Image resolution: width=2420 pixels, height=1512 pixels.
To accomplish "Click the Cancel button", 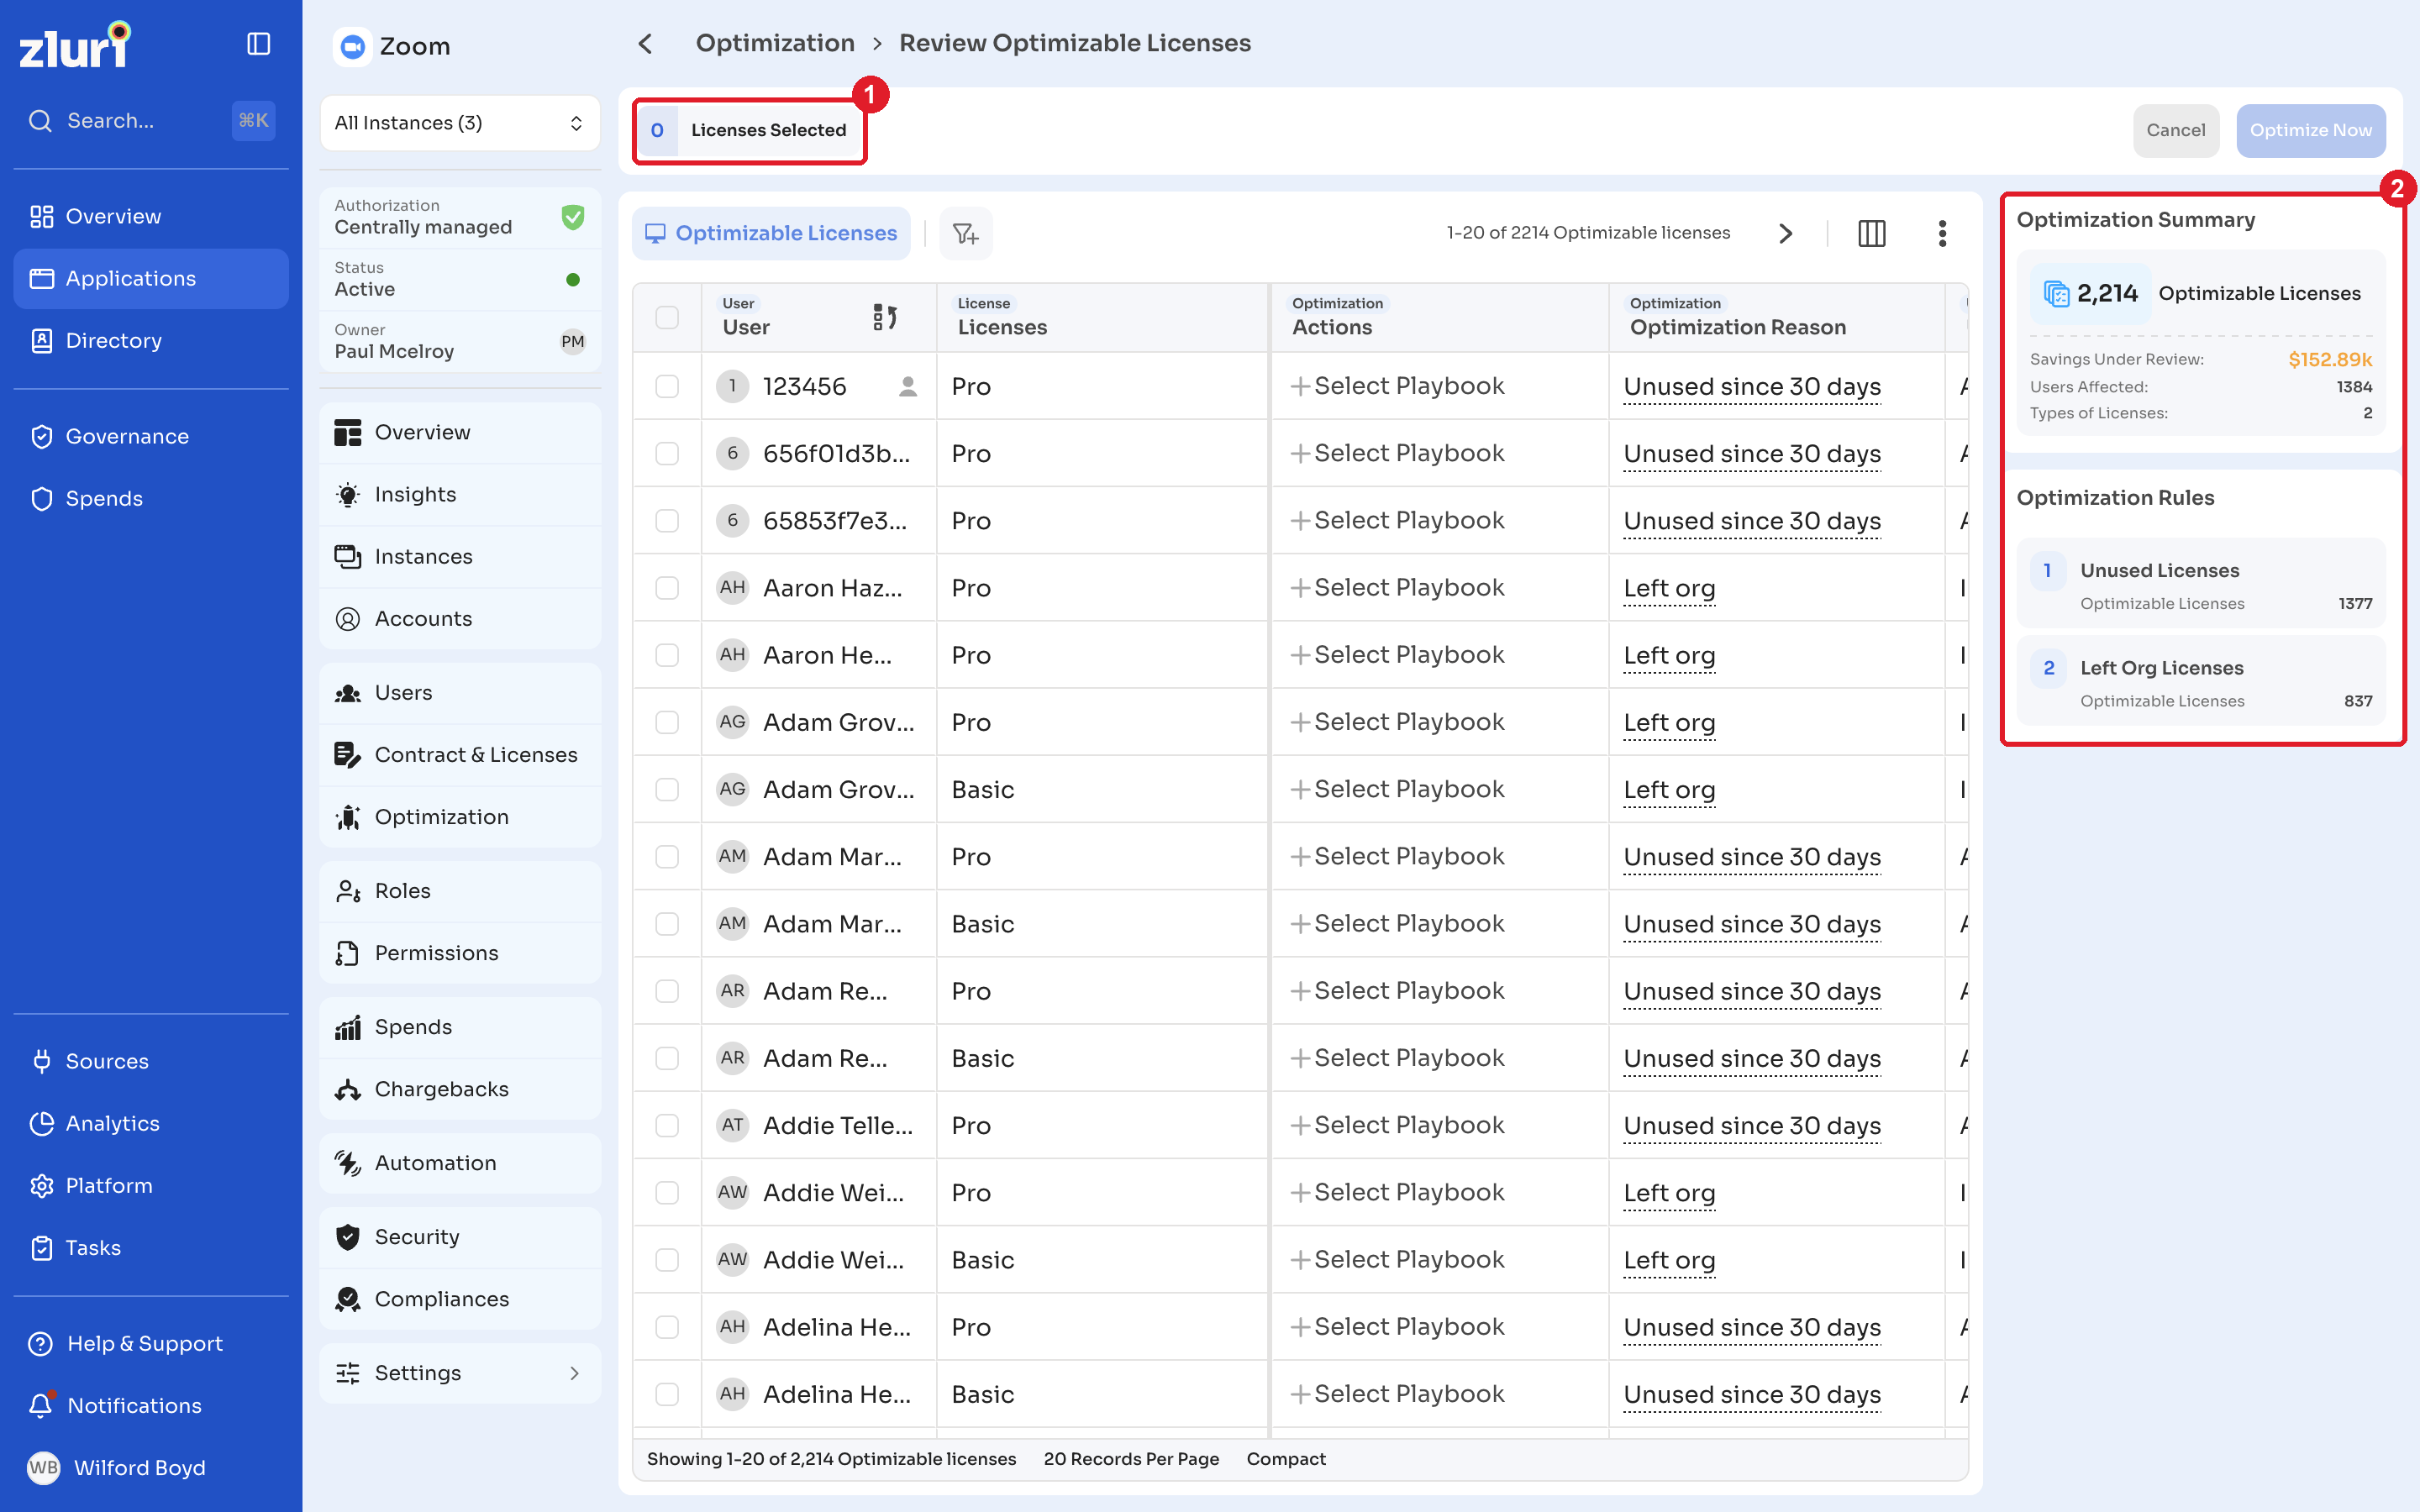I will pos(2175,130).
